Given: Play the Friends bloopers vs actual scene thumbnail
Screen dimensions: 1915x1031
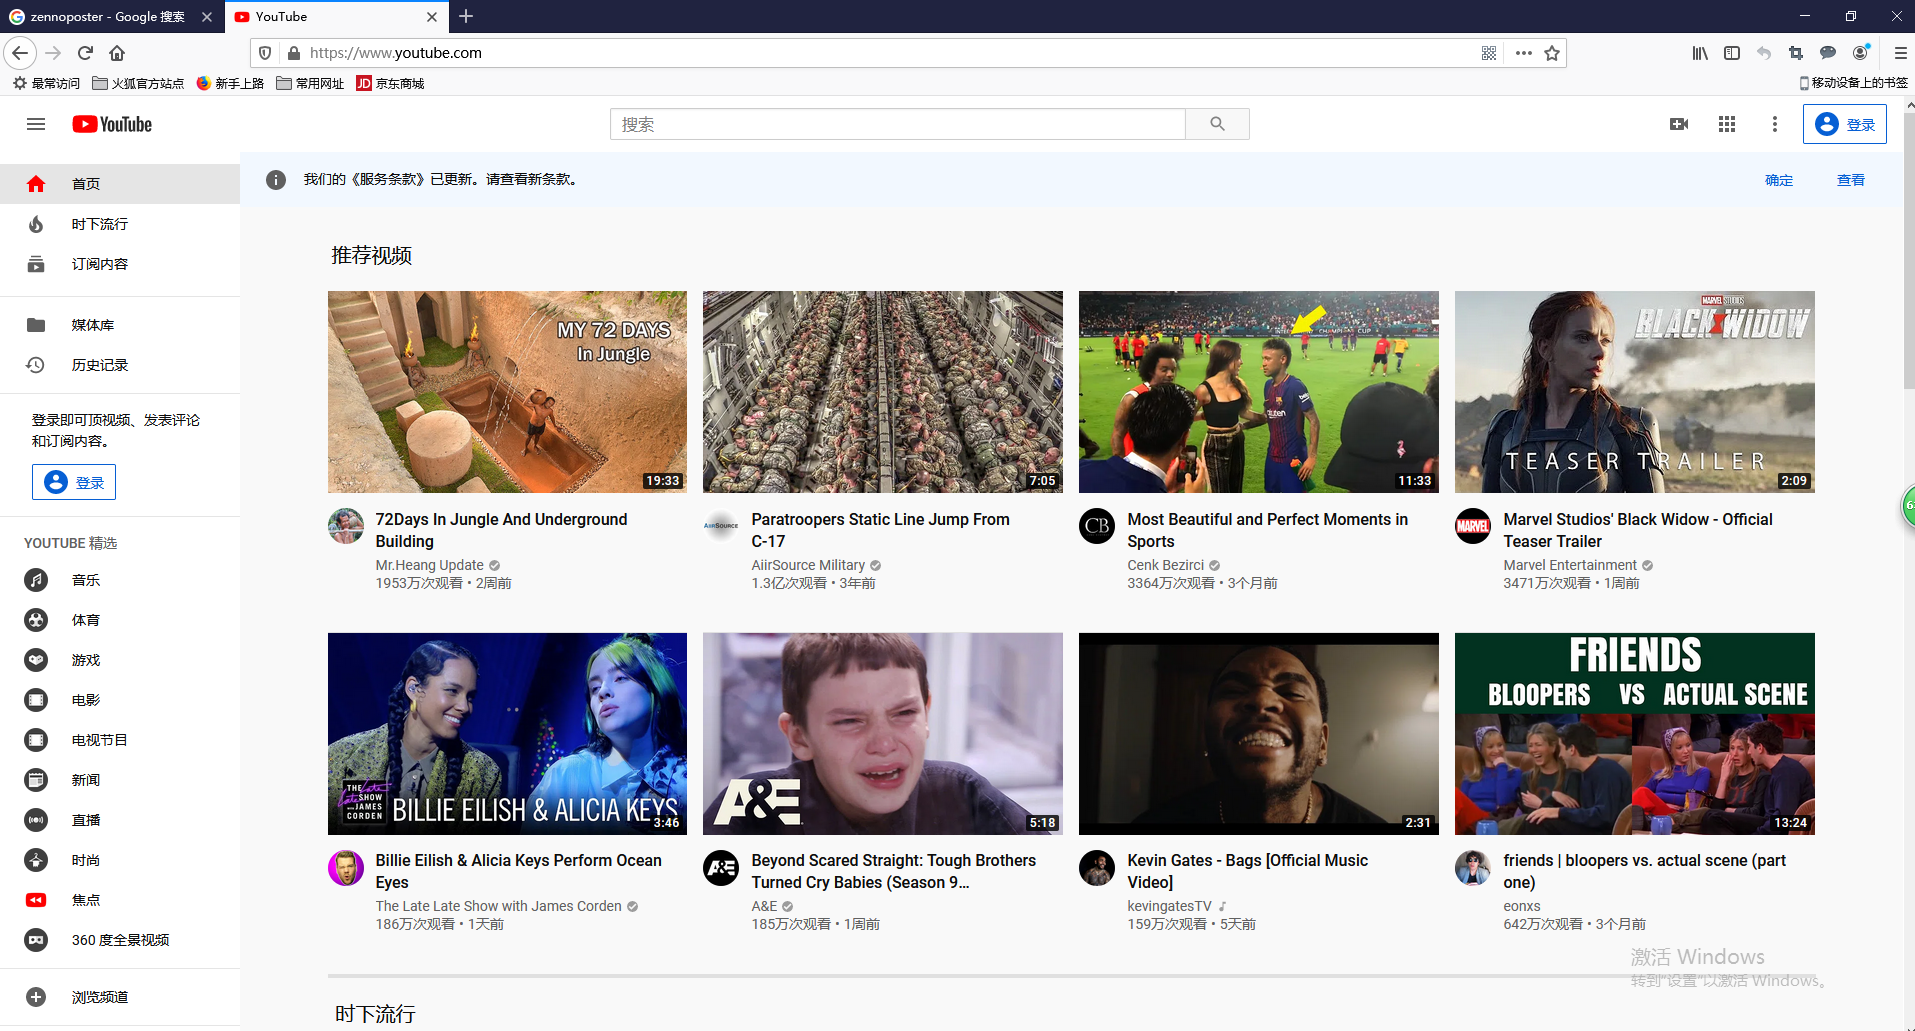Looking at the screenshot, I should click(x=1635, y=733).
